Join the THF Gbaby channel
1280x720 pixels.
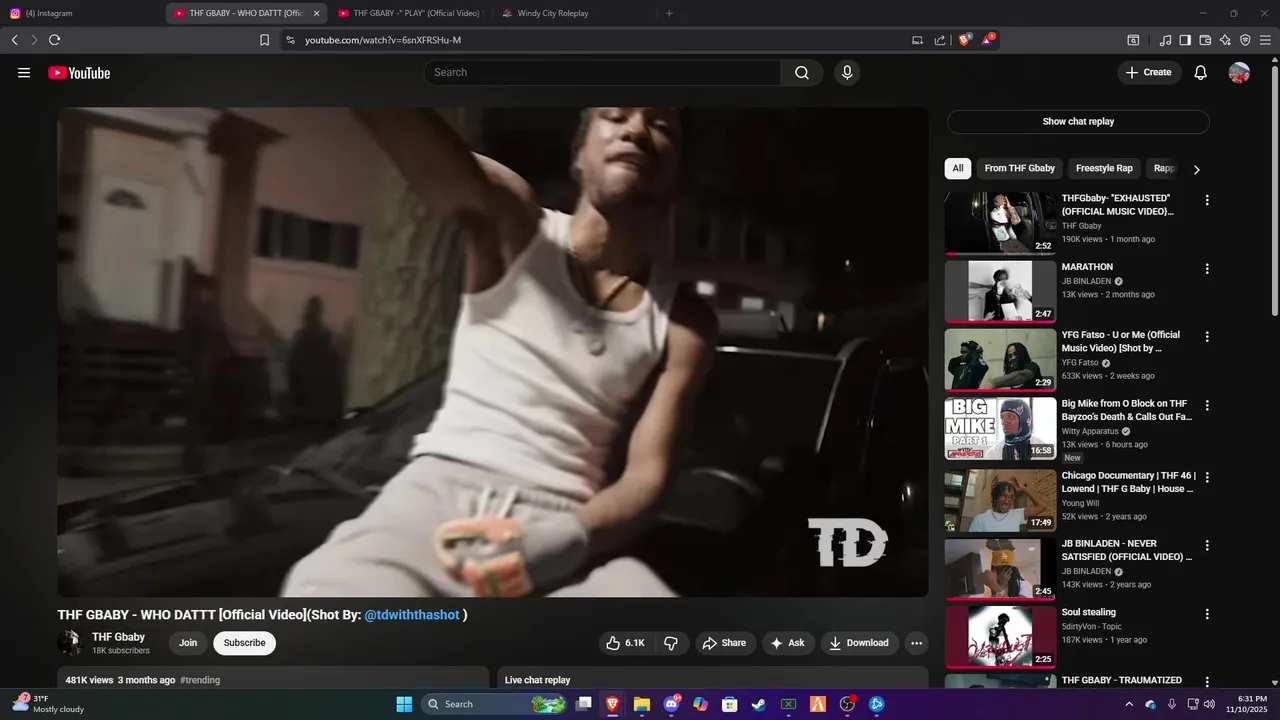(x=188, y=643)
